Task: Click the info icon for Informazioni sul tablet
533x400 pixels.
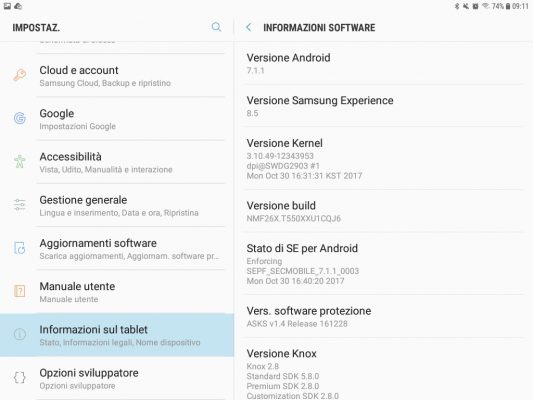Action: pyautogui.click(x=20, y=334)
